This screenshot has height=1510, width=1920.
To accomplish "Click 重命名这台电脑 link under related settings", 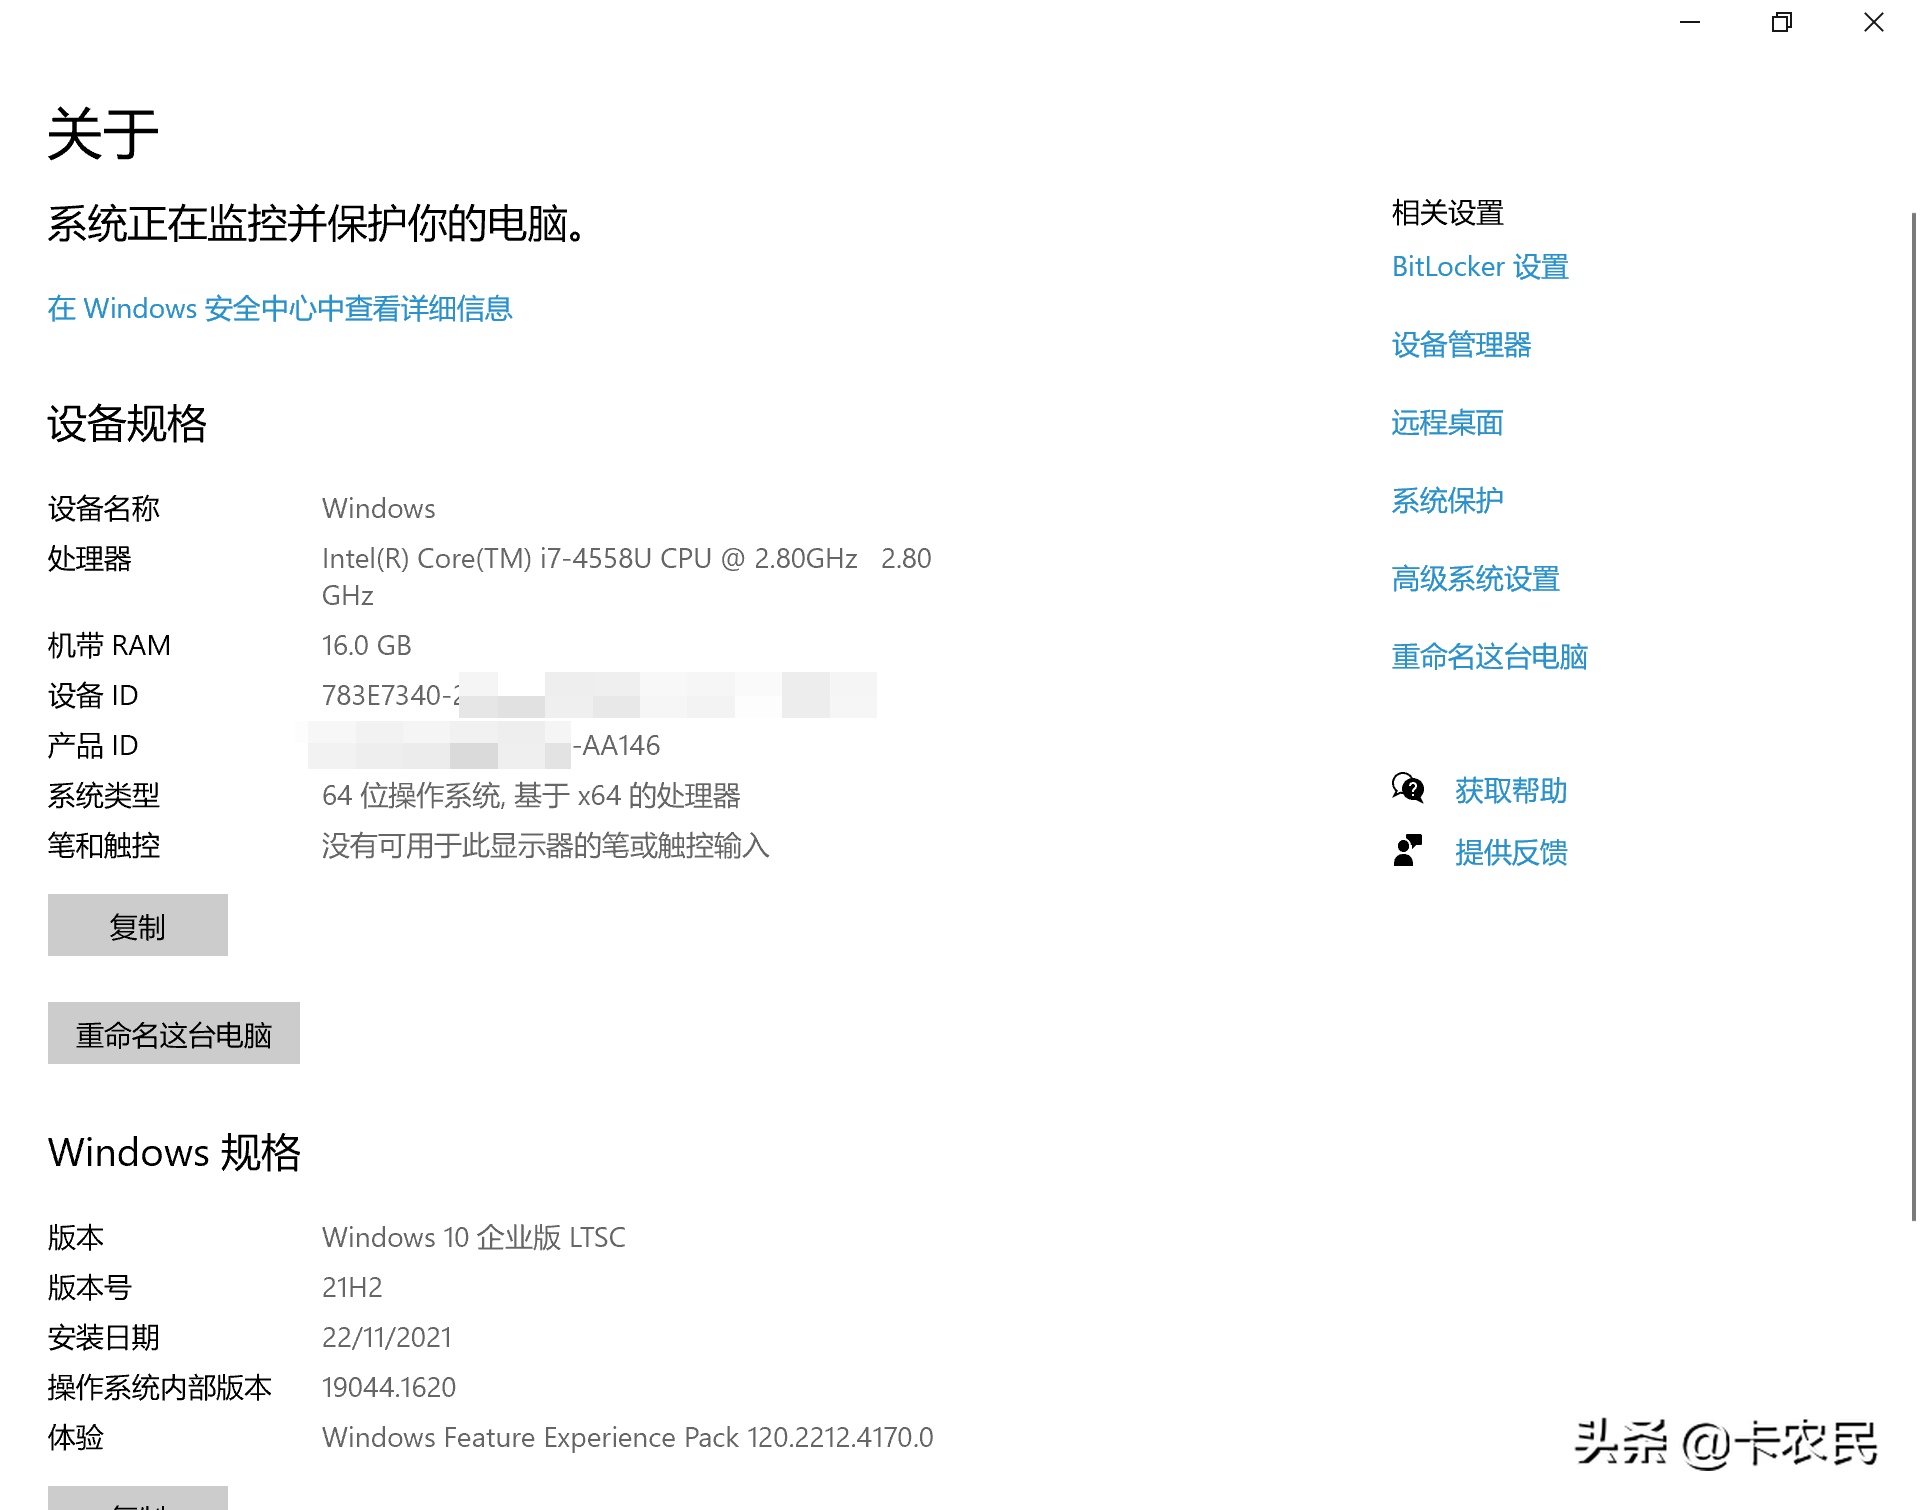I will tap(1489, 657).
